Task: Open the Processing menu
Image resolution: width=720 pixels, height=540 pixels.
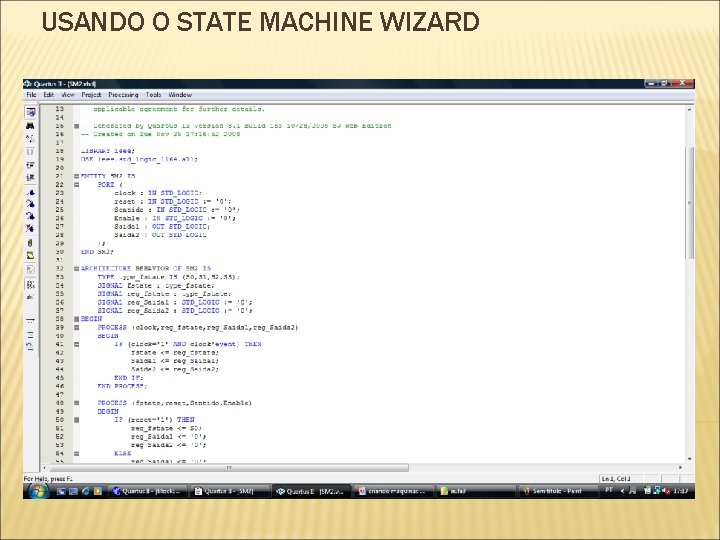Action: click(123, 95)
